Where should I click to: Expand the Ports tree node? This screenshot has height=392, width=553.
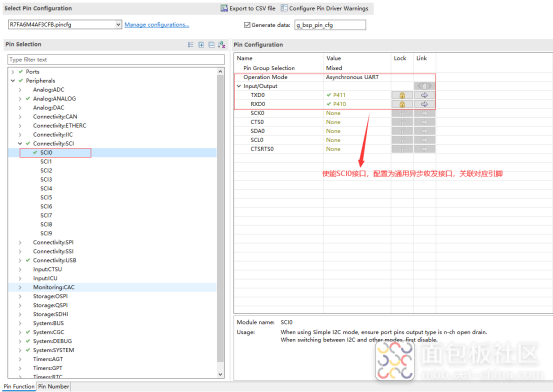[x=13, y=72]
